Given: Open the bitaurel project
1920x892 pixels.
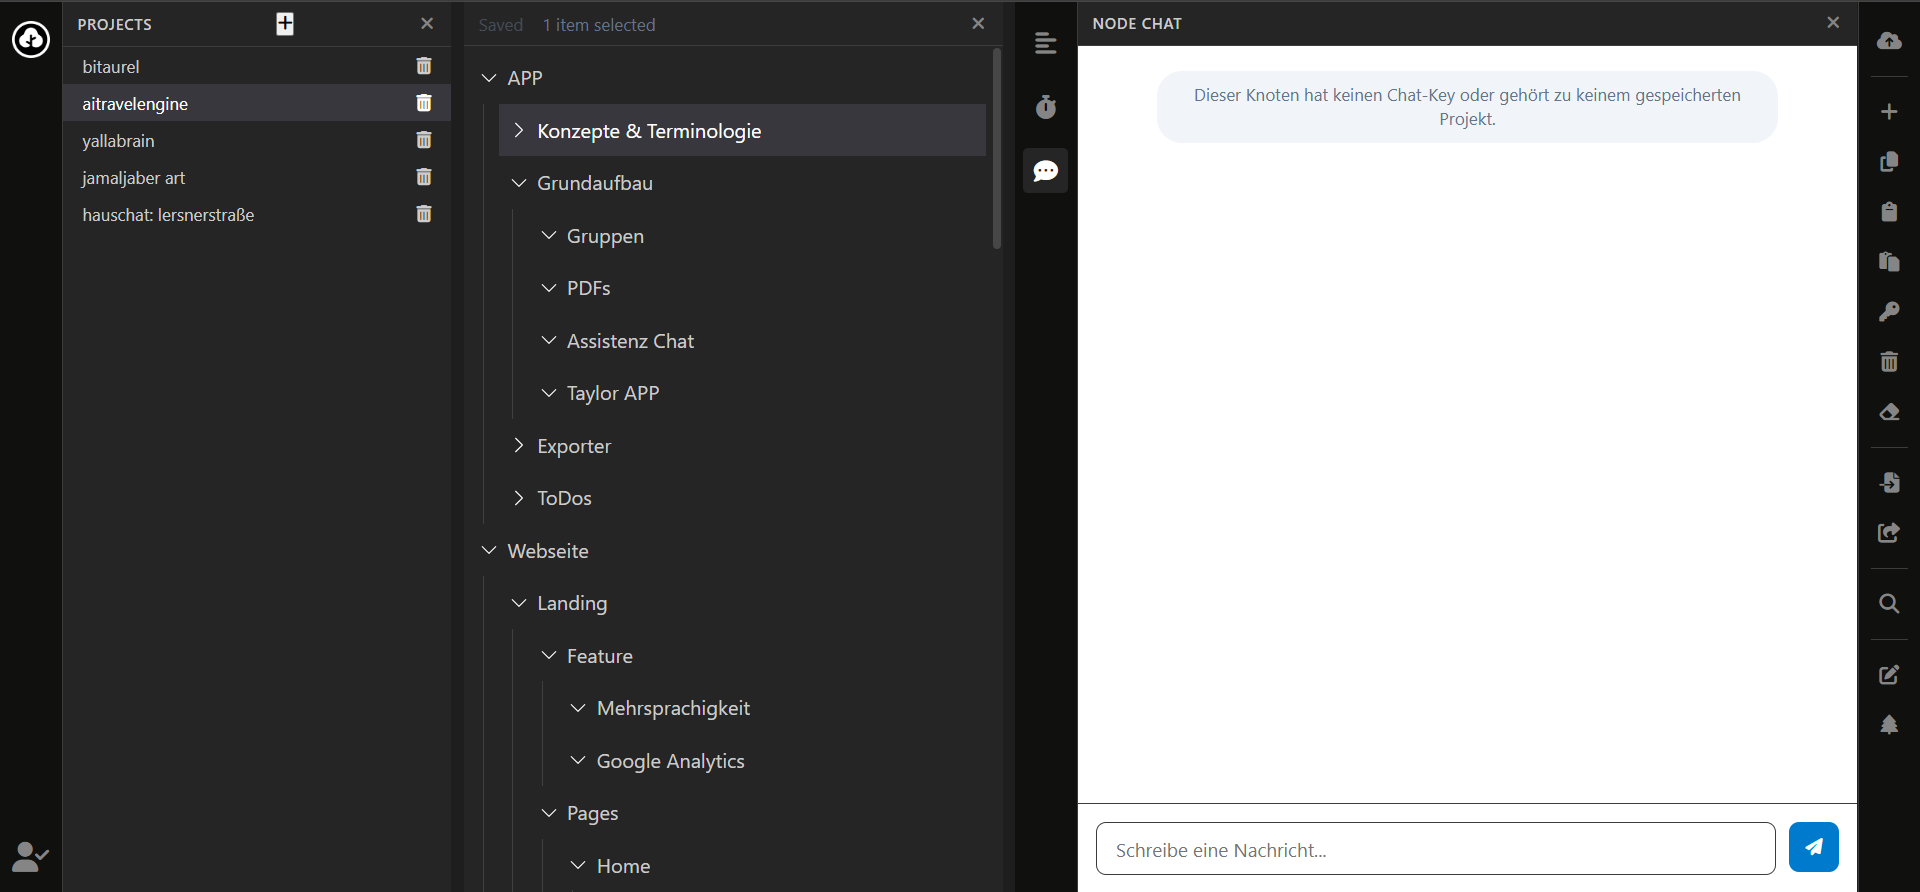Looking at the screenshot, I should pos(111,67).
